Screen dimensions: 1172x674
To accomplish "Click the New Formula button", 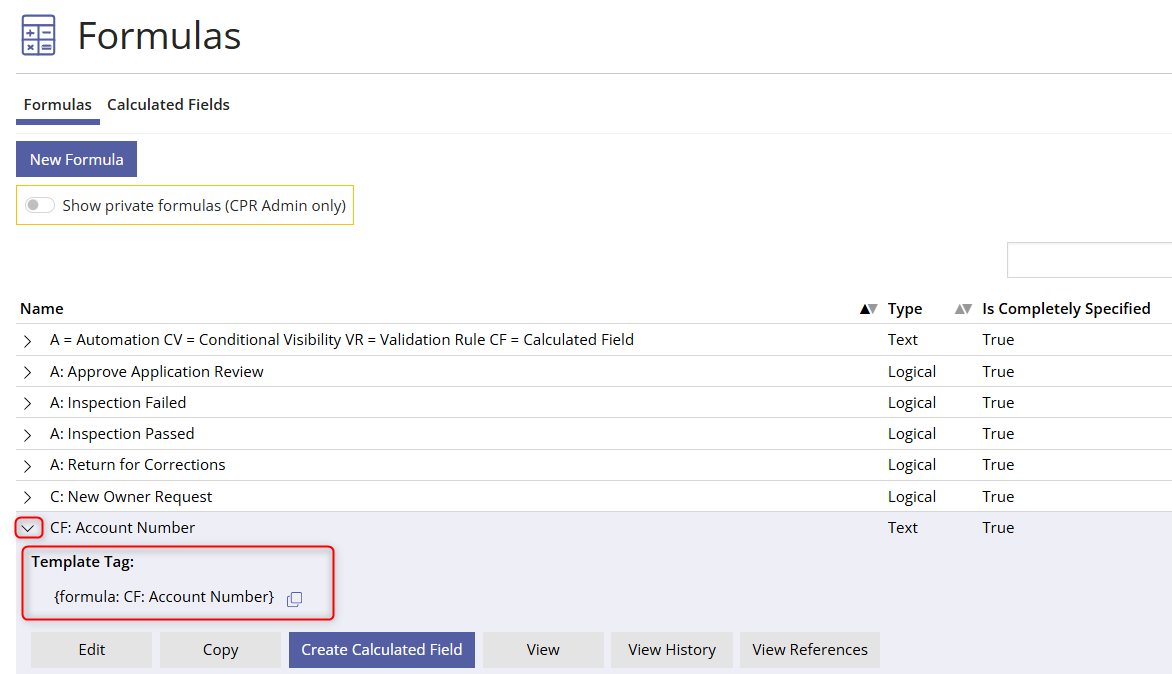I will (76, 159).
